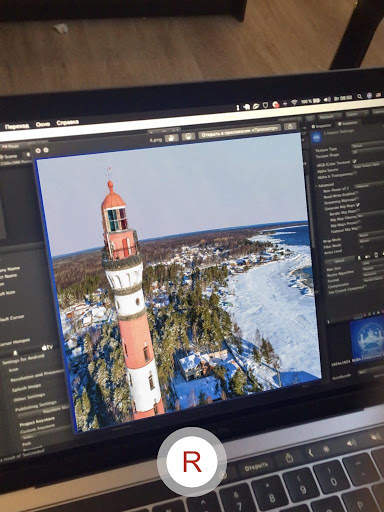The width and height of the screenshot is (384, 512).
Task: Toggle the Streaming Mipmaps checkbox
Action: click(357, 199)
